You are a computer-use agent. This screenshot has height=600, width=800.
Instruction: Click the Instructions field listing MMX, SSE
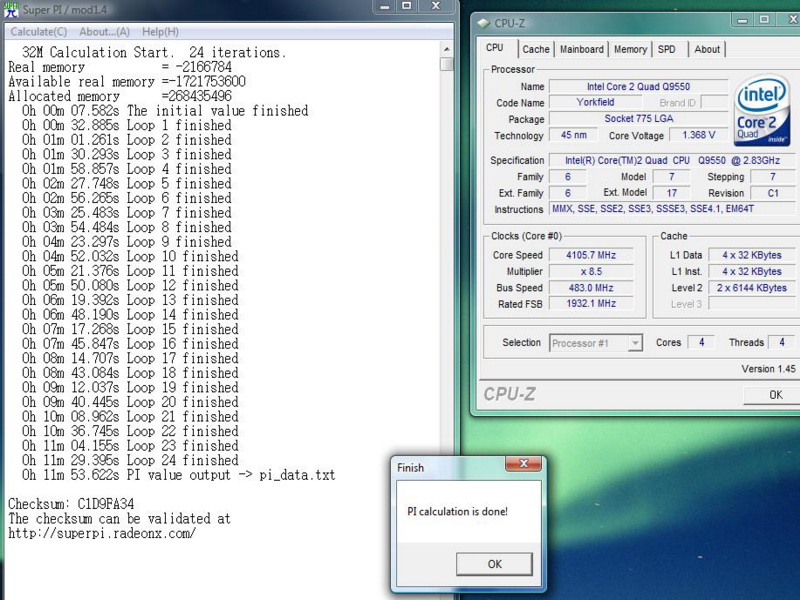point(672,209)
